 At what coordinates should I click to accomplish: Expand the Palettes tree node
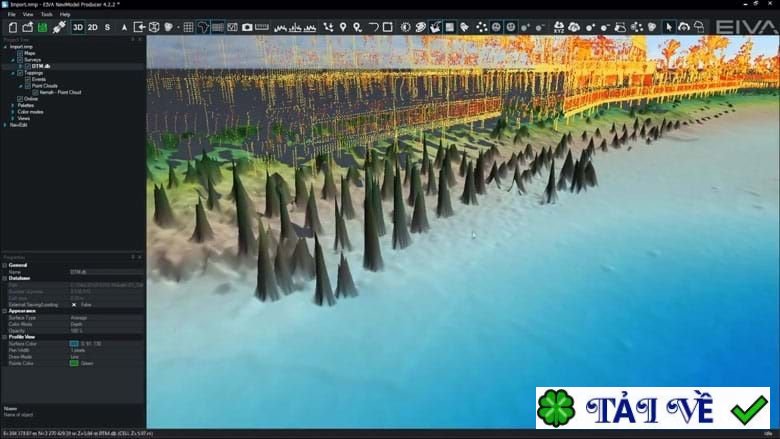coord(13,105)
